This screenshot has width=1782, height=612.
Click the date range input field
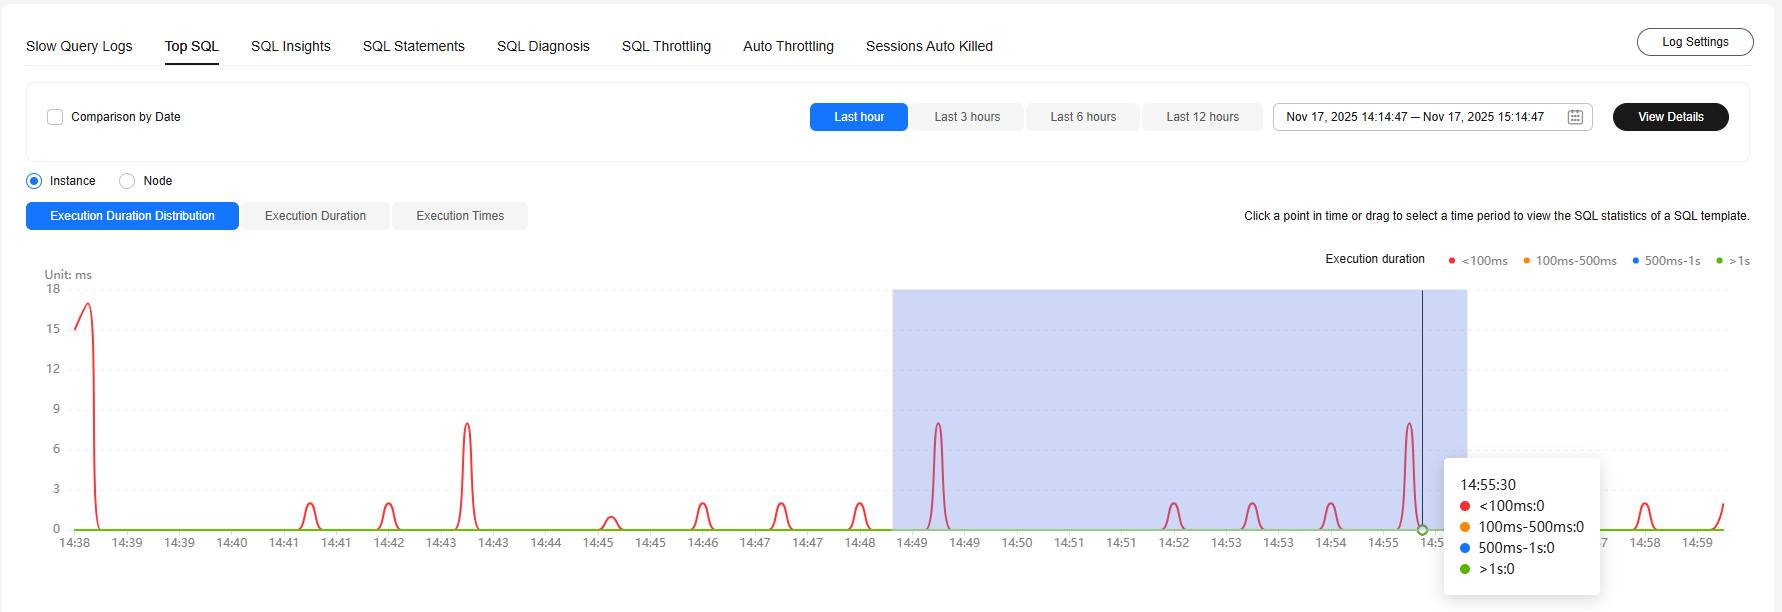[1433, 117]
